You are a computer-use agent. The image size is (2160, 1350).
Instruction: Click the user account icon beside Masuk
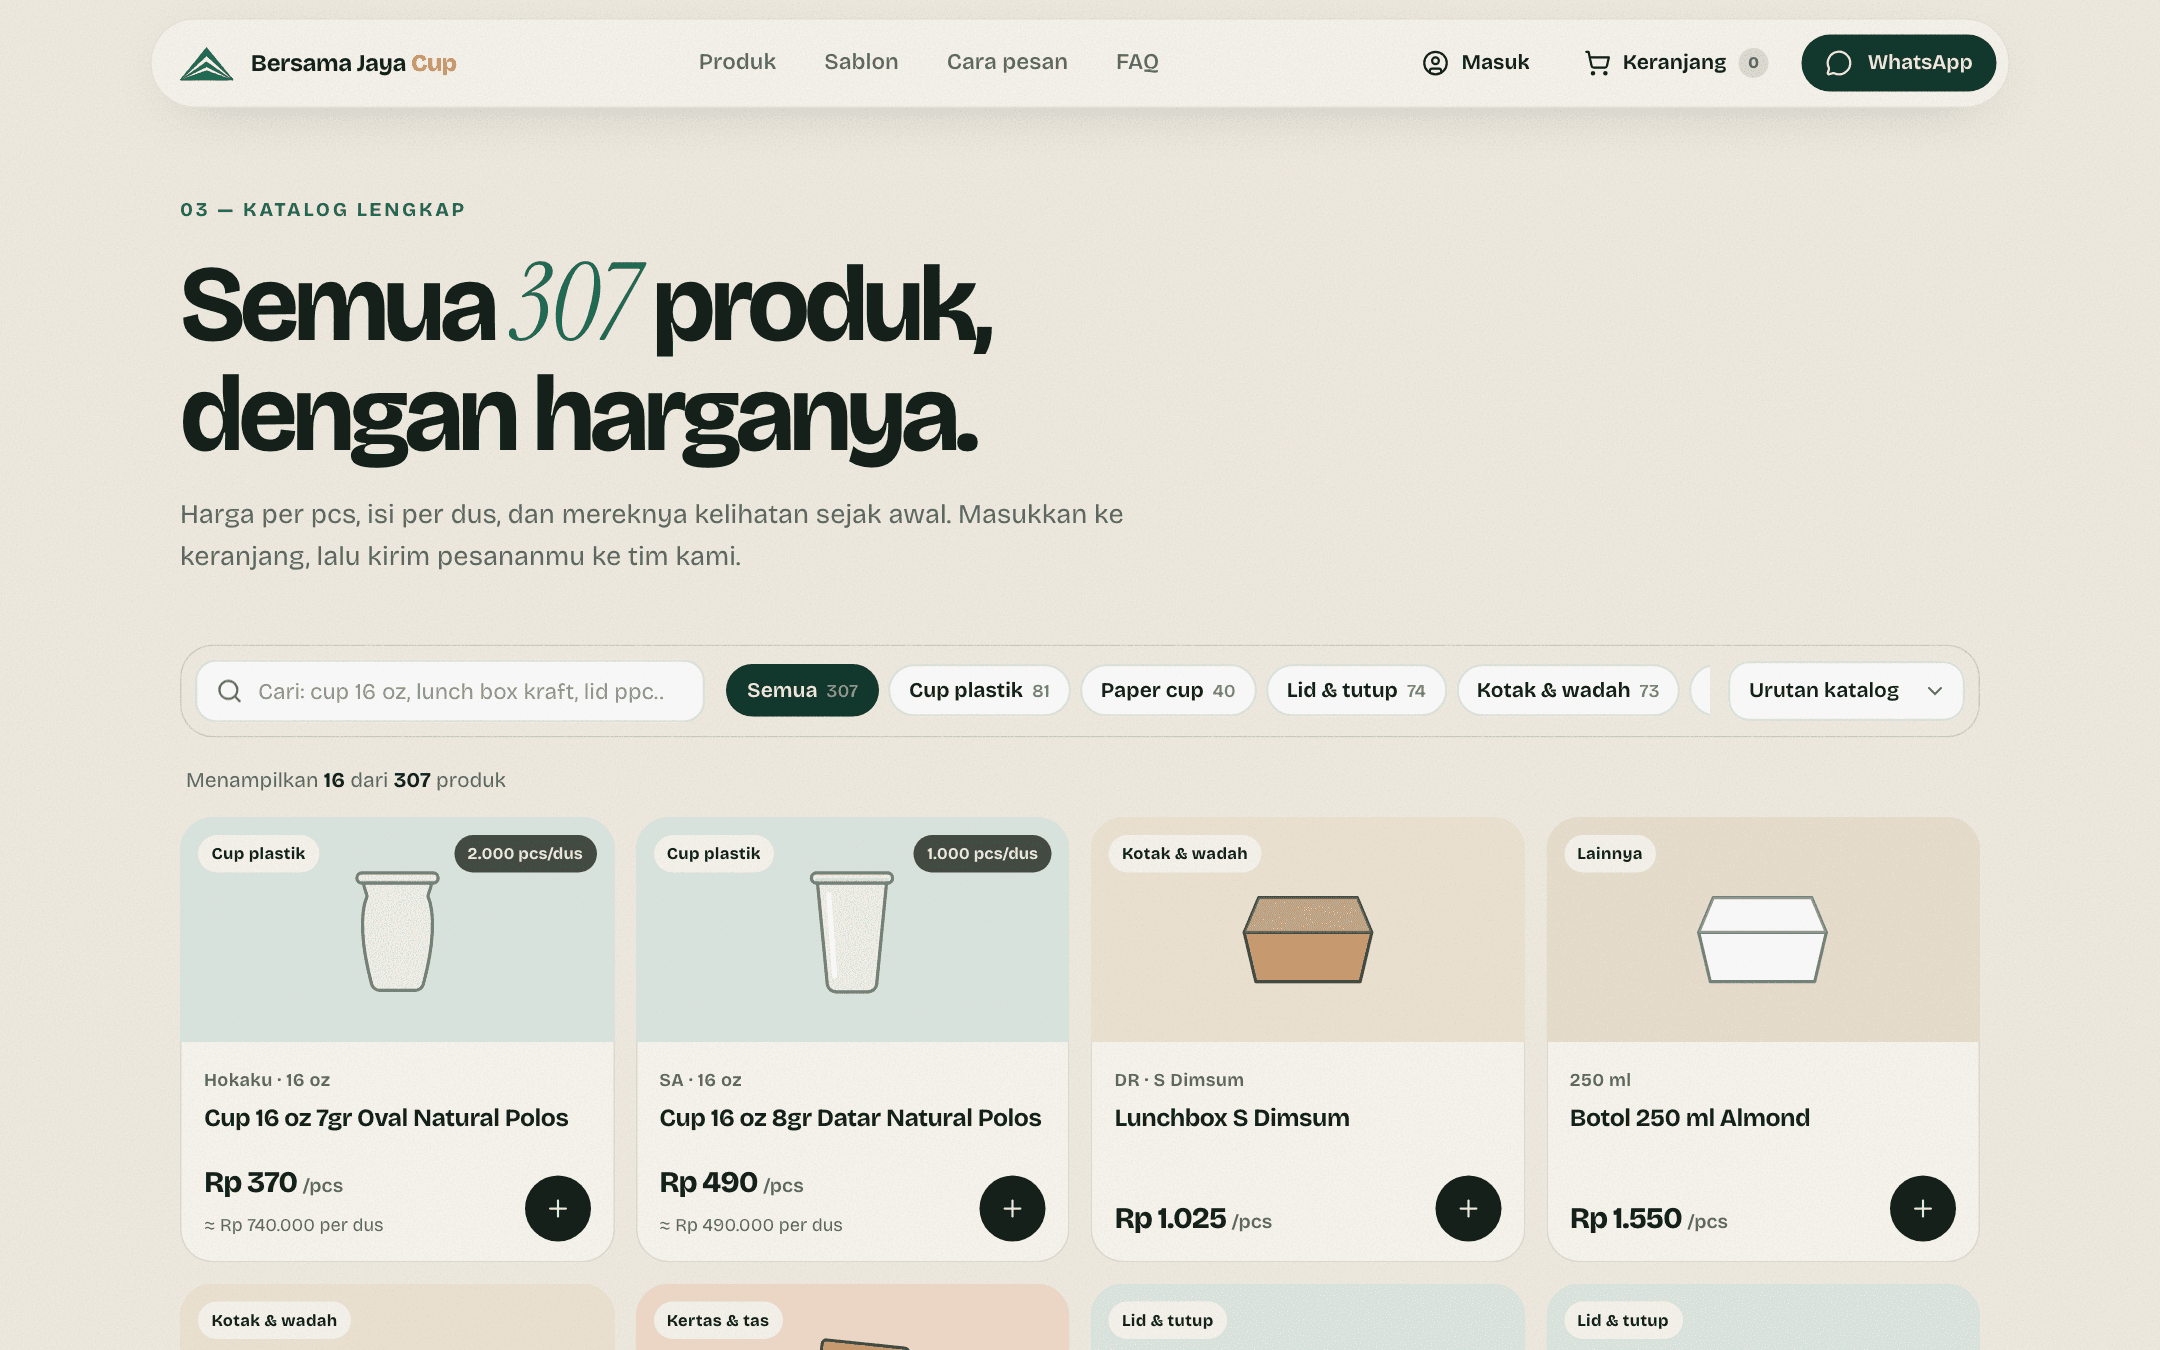pos(1435,63)
